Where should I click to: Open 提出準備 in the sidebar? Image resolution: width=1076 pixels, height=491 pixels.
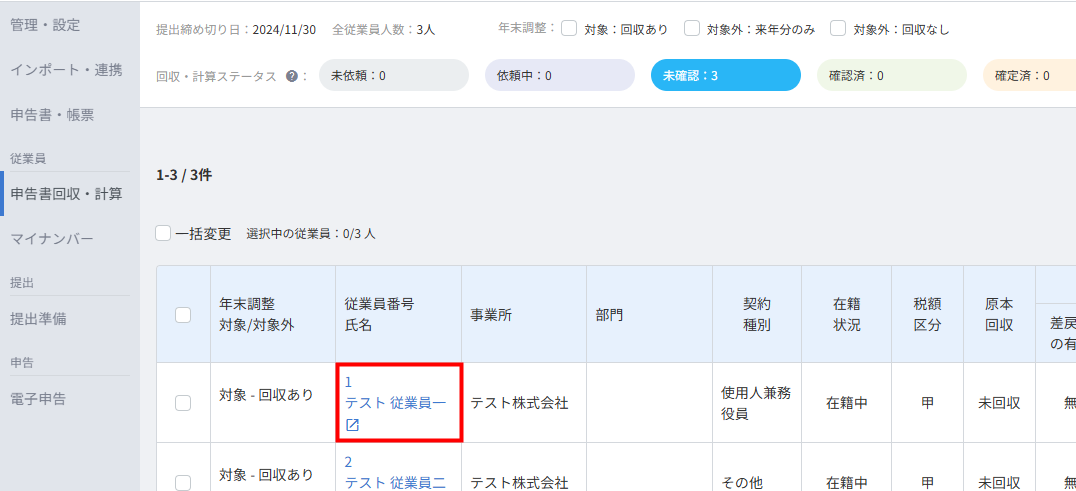tap(38, 319)
